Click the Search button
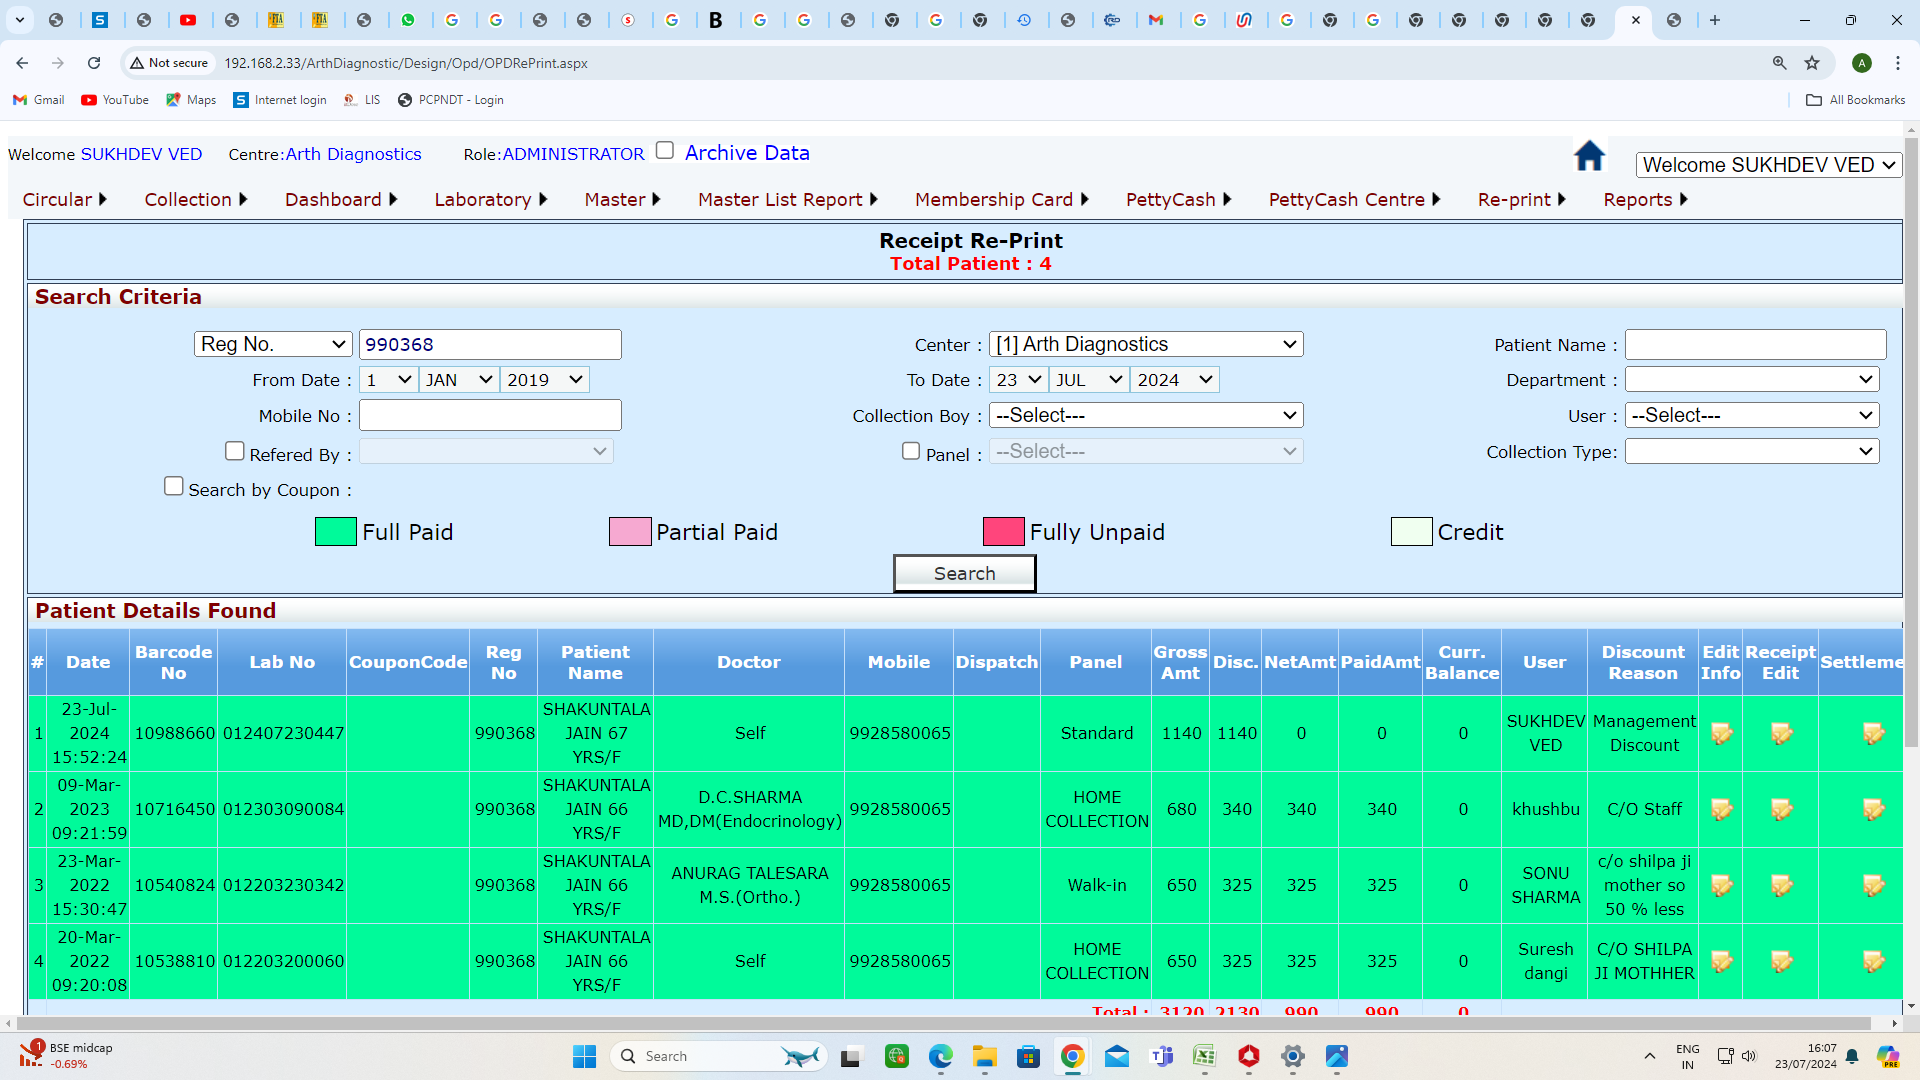The height and width of the screenshot is (1080, 1920). 964,574
